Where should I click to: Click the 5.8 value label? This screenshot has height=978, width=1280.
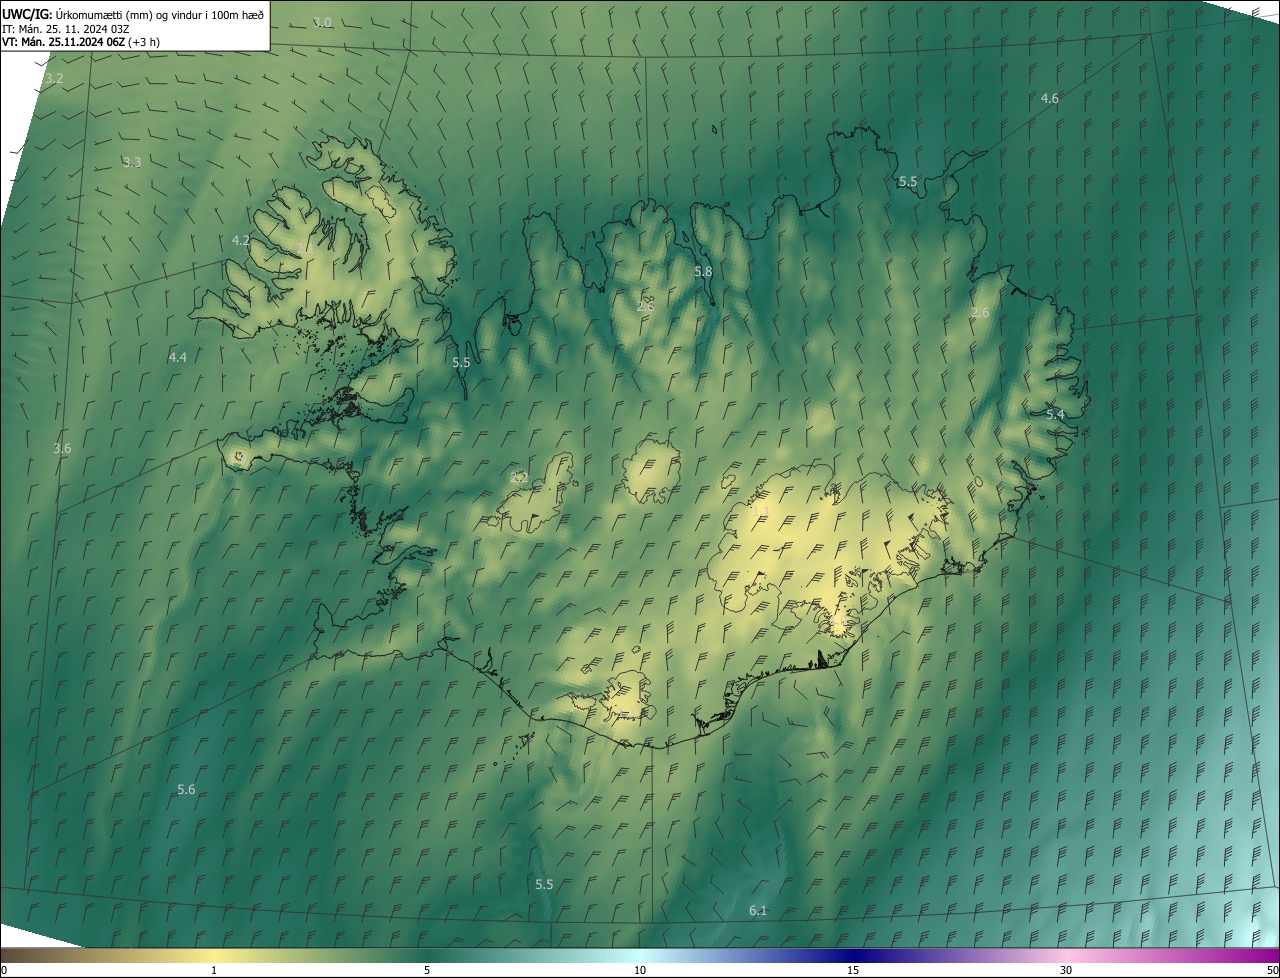(703, 271)
